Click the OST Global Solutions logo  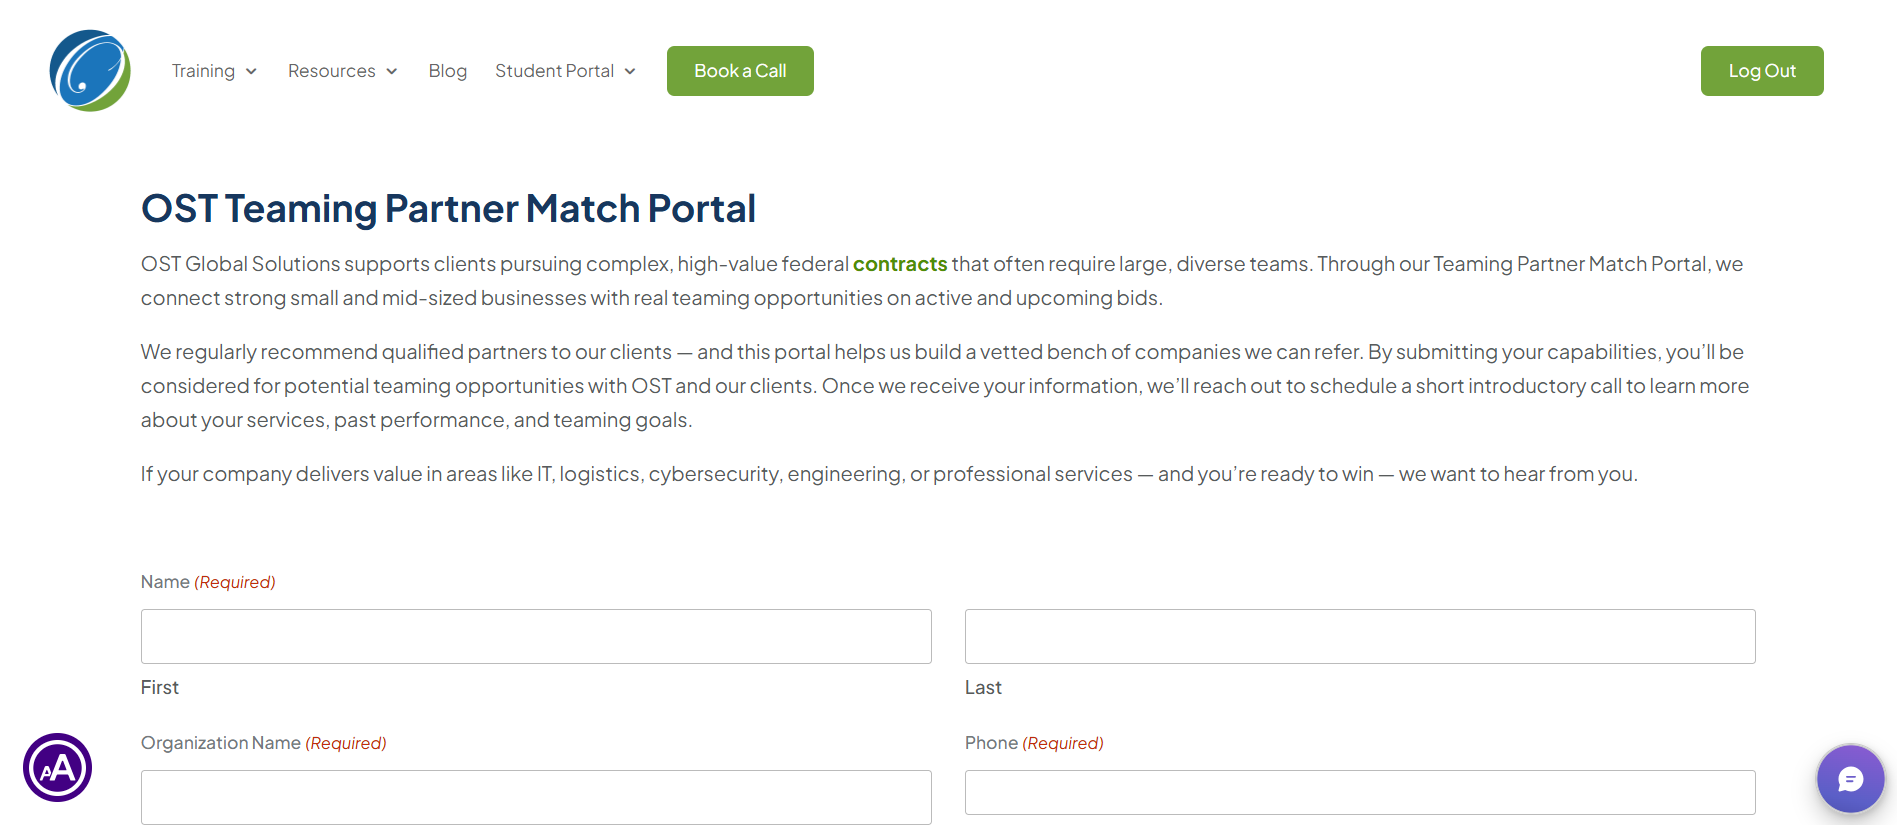coord(90,71)
